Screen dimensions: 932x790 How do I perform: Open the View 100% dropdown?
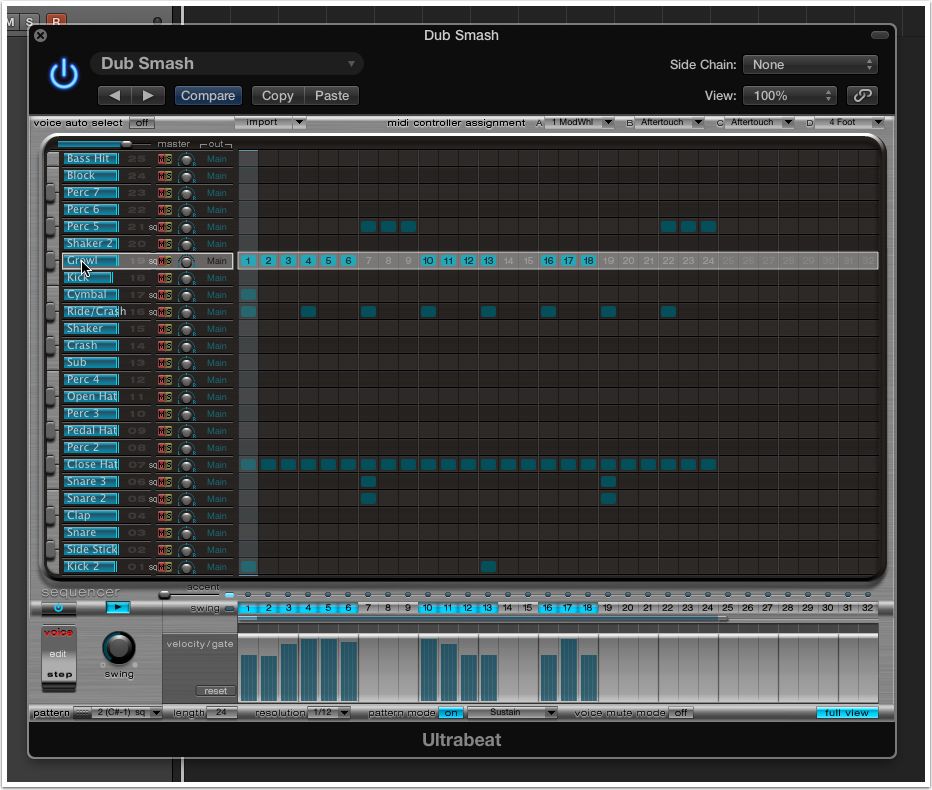(x=789, y=96)
